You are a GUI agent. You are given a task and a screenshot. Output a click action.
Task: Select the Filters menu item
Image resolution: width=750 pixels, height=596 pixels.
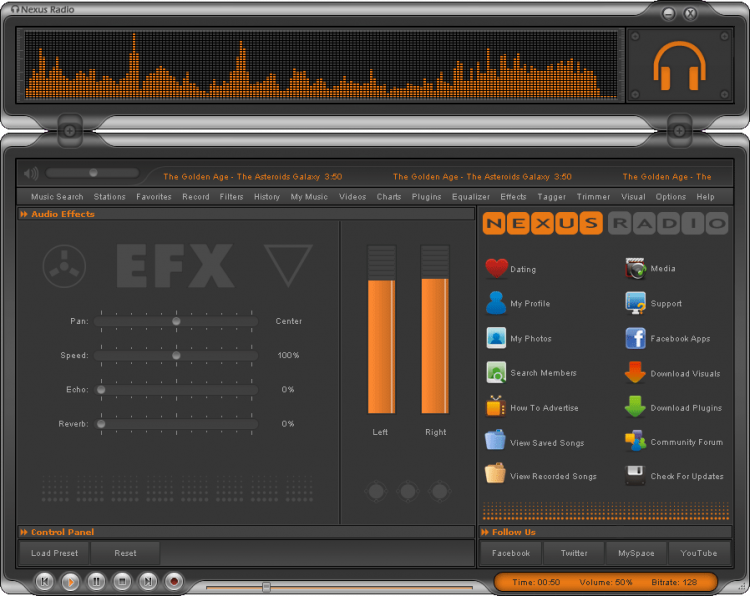pyautogui.click(x=232, y=197)
